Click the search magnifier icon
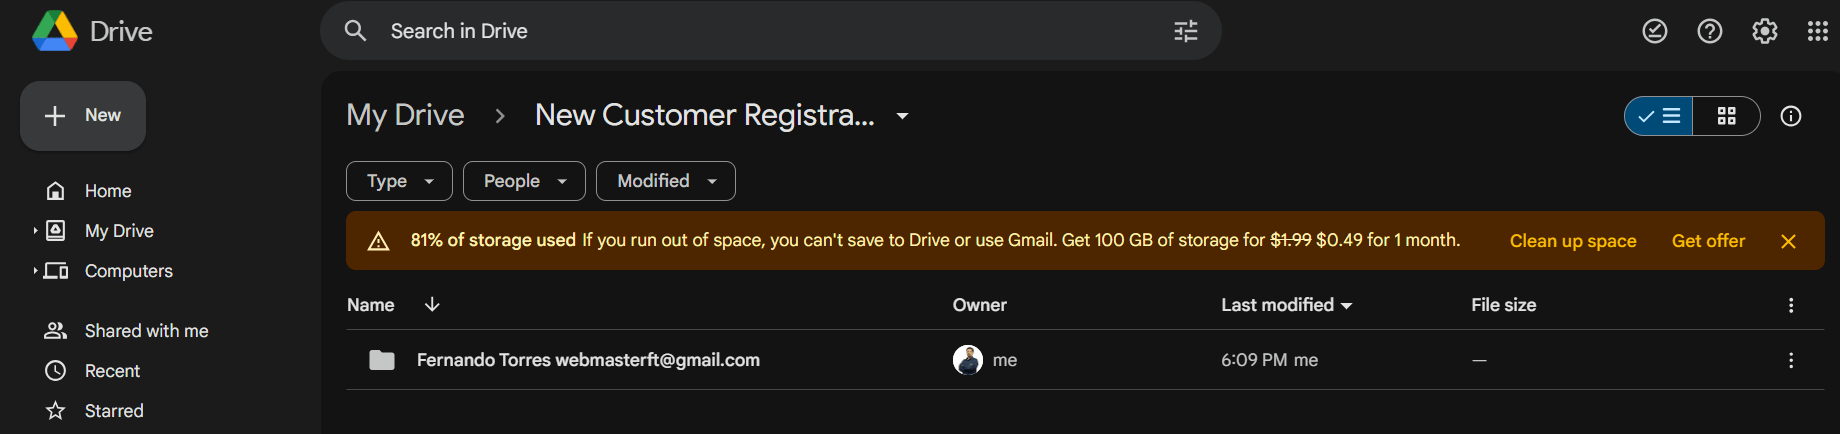The image size is (1840, 434). (355, 31)
